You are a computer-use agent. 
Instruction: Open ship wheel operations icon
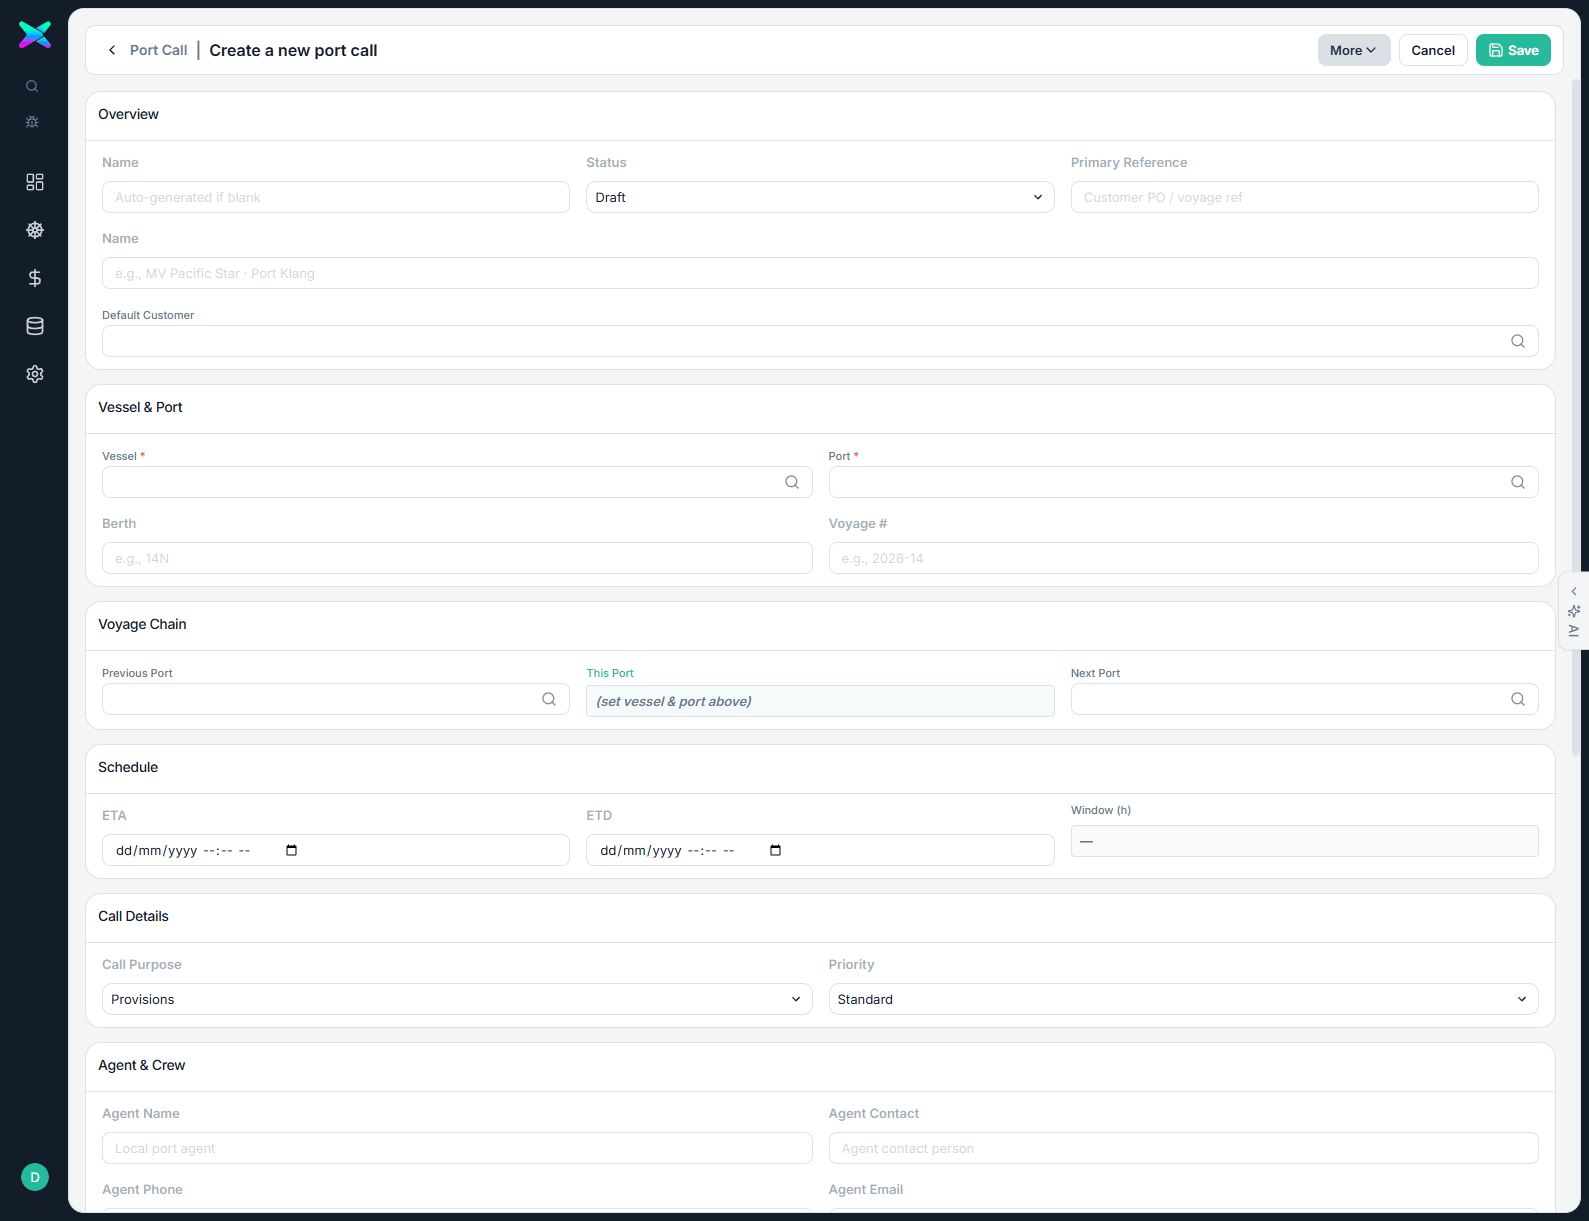[35, 230]
